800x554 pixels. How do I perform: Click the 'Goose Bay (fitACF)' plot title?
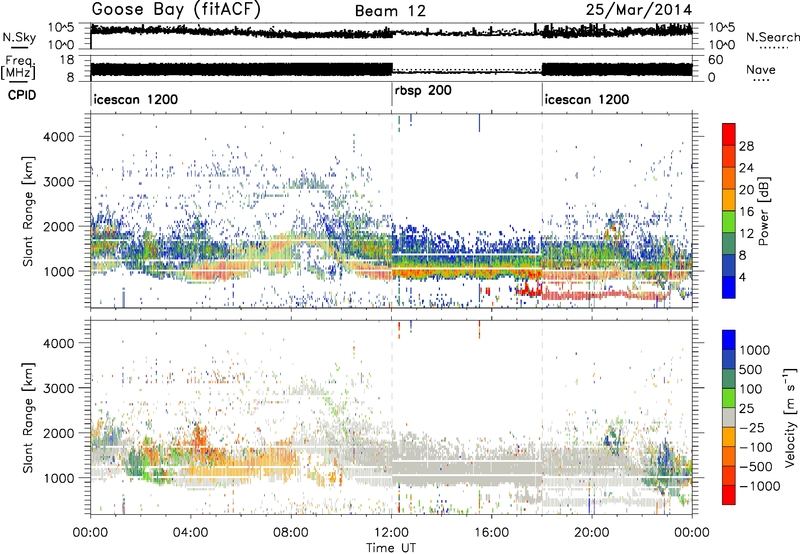176,10
